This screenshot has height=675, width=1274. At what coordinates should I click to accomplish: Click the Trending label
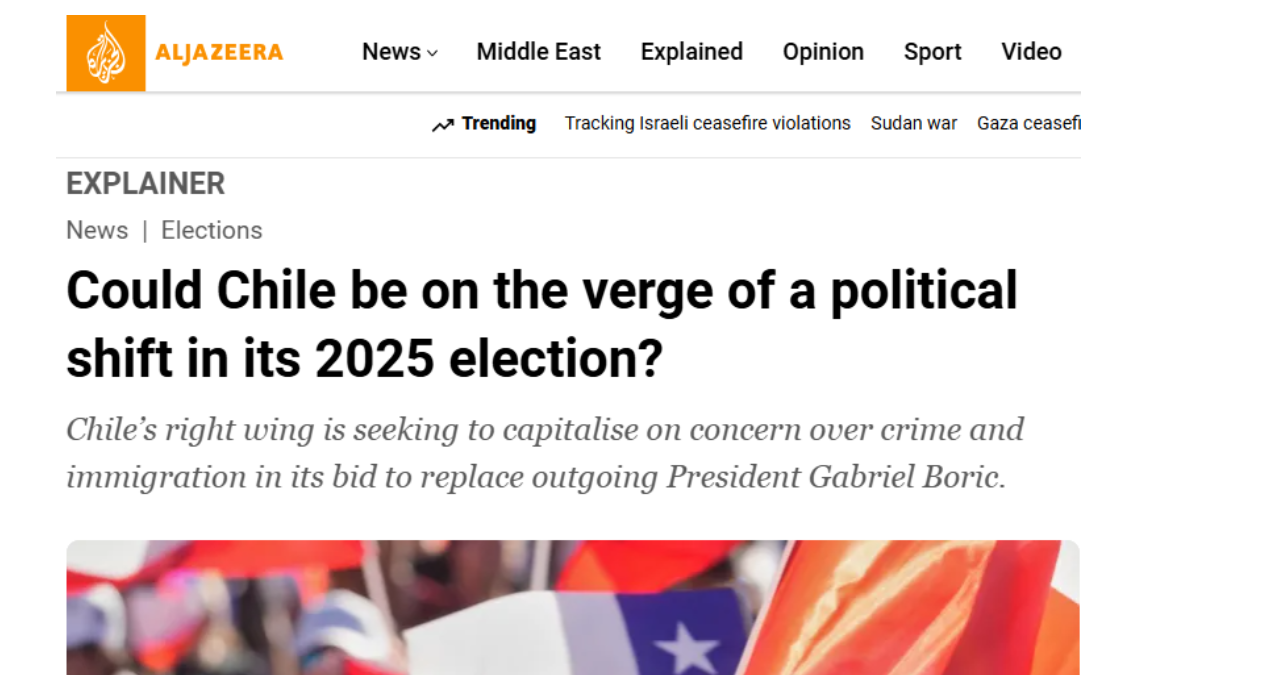point(498,124)
